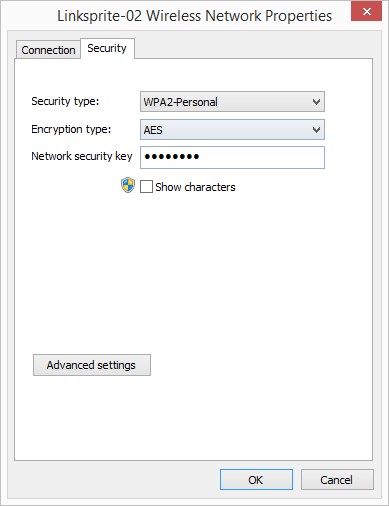Click the Encryption type label
The width and height of the screenshot is (389, 506).
71,129
